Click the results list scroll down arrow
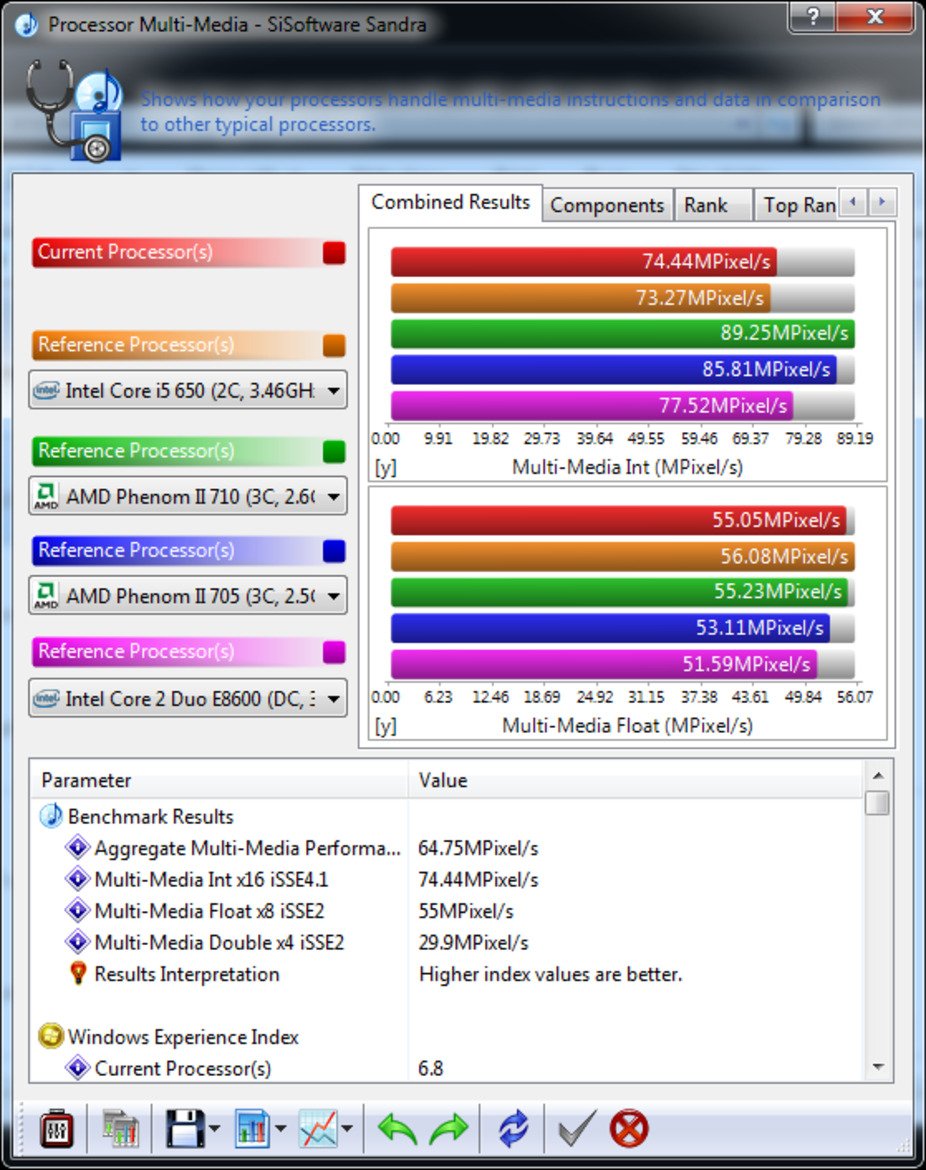The image size is (926, 1170). [878, 1067]
